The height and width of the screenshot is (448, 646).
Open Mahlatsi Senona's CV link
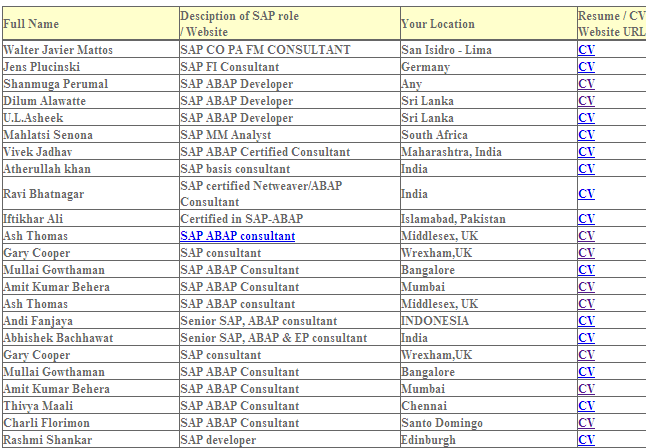coord(586,135)
